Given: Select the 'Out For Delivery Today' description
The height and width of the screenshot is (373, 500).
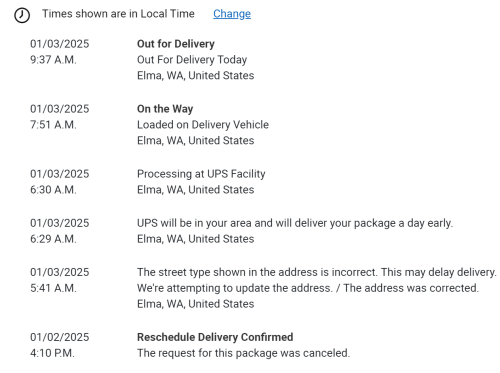Looking at the screenshot, I should point(192,60).
